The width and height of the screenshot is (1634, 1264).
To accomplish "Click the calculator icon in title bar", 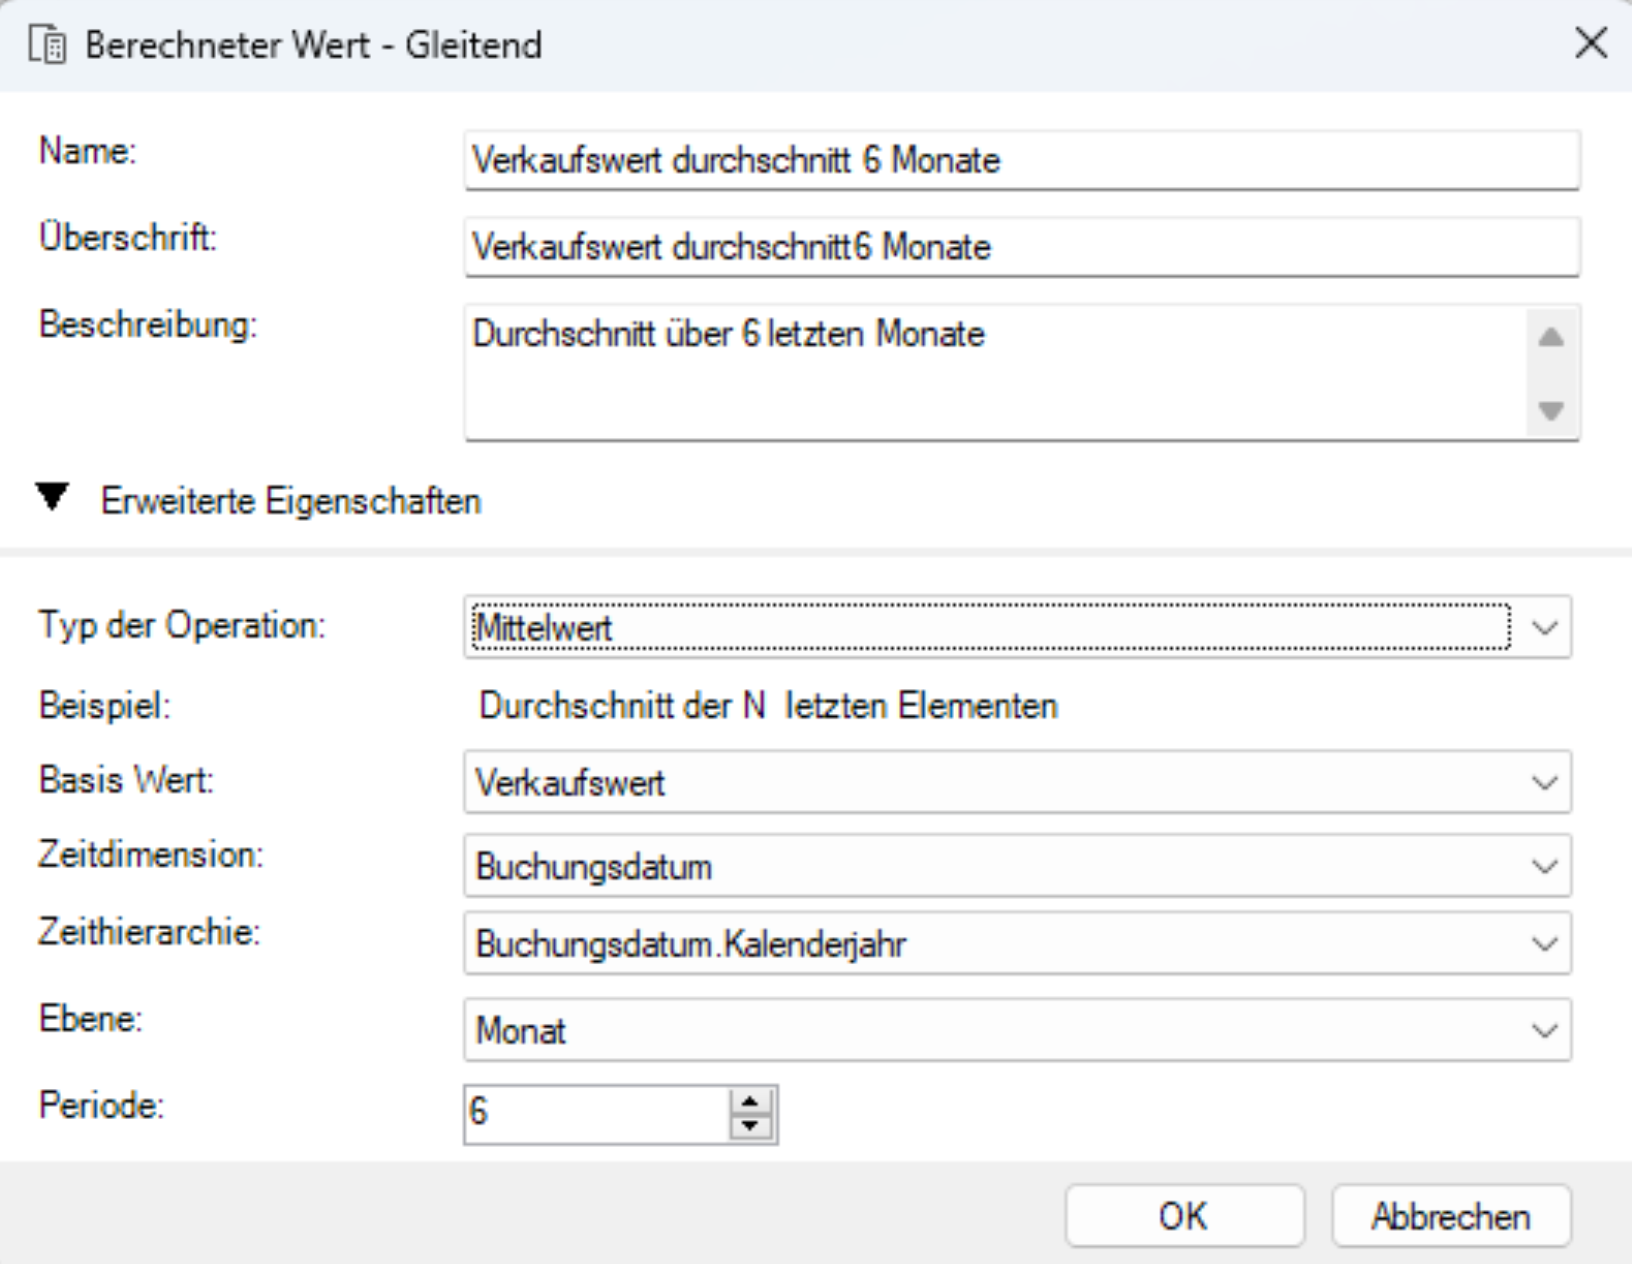I will click(x=47, y=45).
